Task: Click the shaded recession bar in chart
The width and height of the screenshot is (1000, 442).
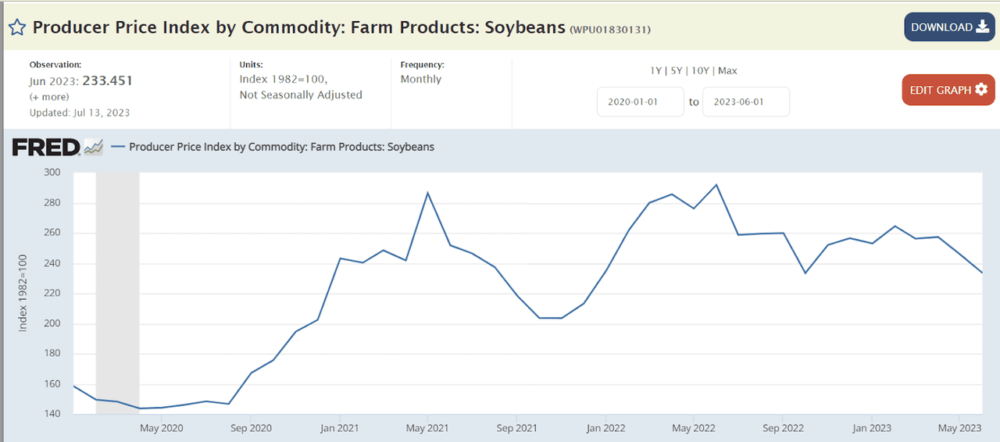Action: pyautogui.click(x=117, y=293)
